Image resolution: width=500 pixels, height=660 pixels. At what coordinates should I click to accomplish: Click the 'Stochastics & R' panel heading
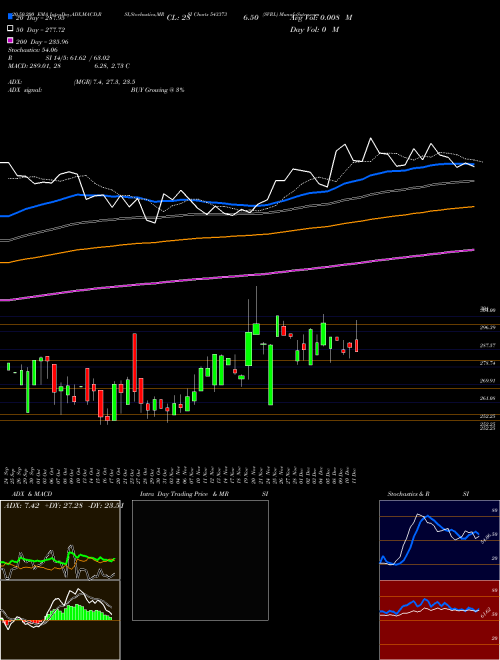coord(408,494)
